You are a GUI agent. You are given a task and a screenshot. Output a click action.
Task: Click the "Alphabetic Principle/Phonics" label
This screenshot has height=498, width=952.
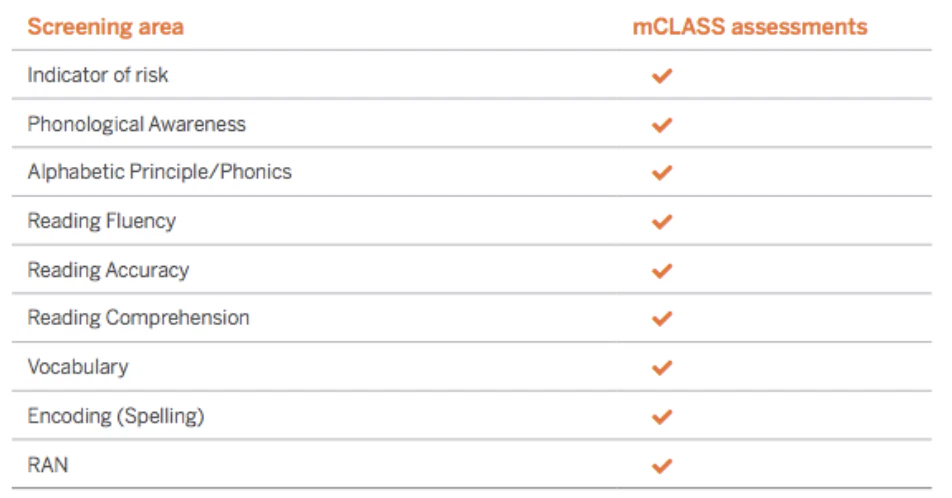click(159, 172)
